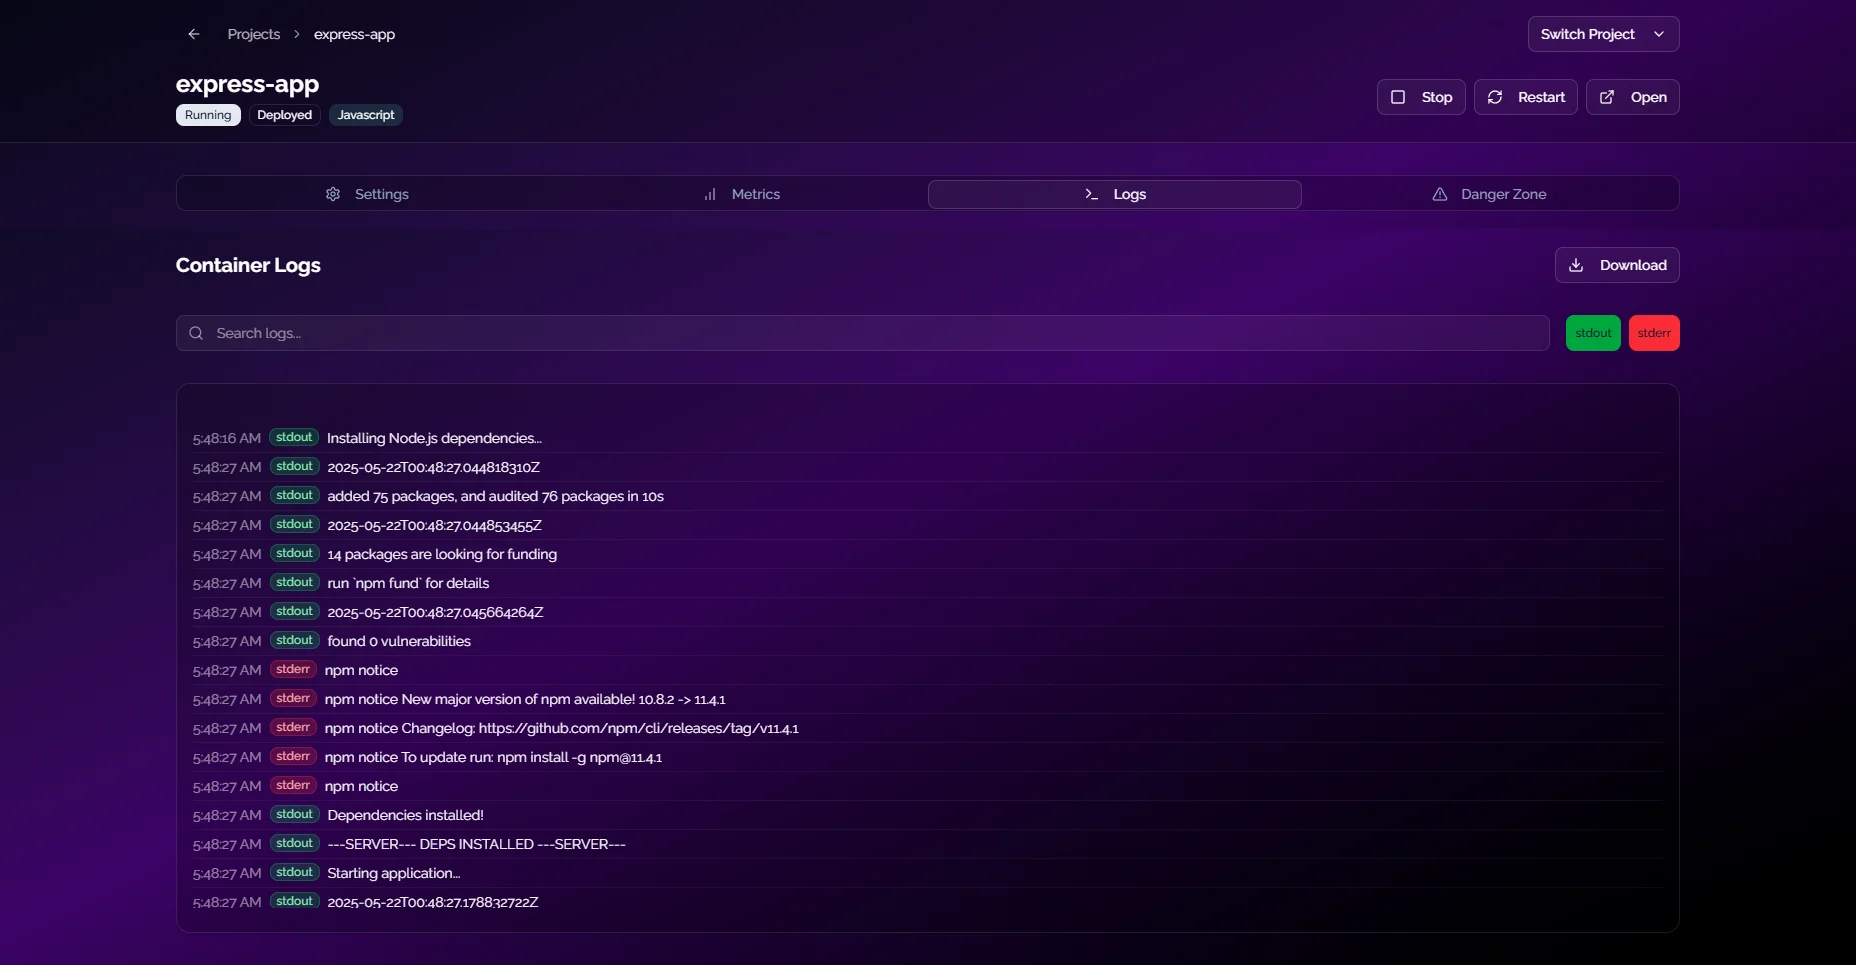Switch to the Metrics tab

pyautogui.click(x=754, y=194)
